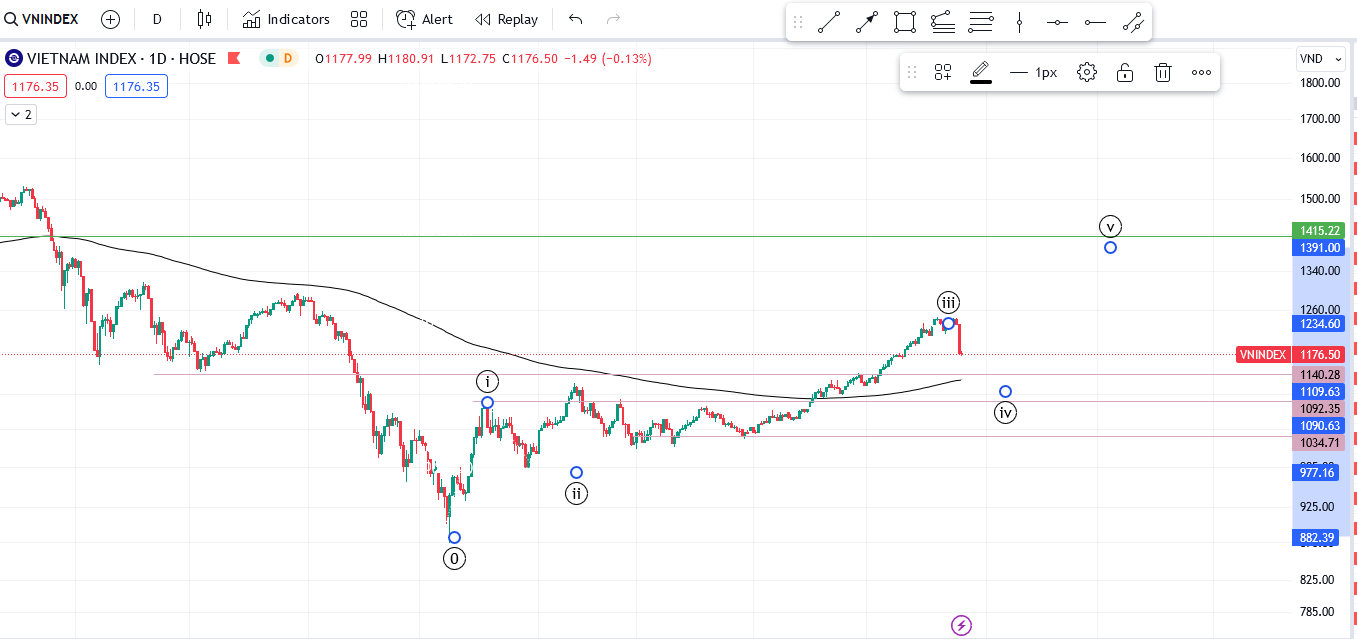Open the VND currency dropdown

(1320, 59)
